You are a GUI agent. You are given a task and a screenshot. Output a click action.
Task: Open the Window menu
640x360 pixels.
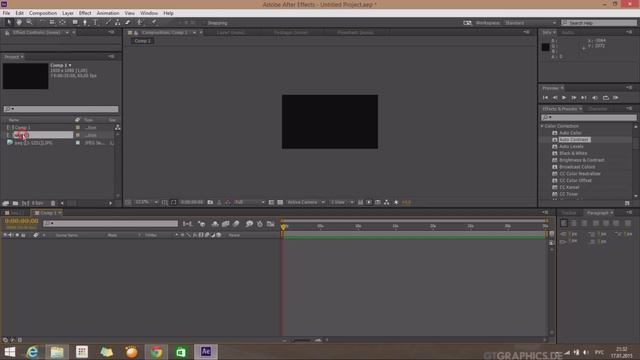pyautogui.click(x=149, y=13)
